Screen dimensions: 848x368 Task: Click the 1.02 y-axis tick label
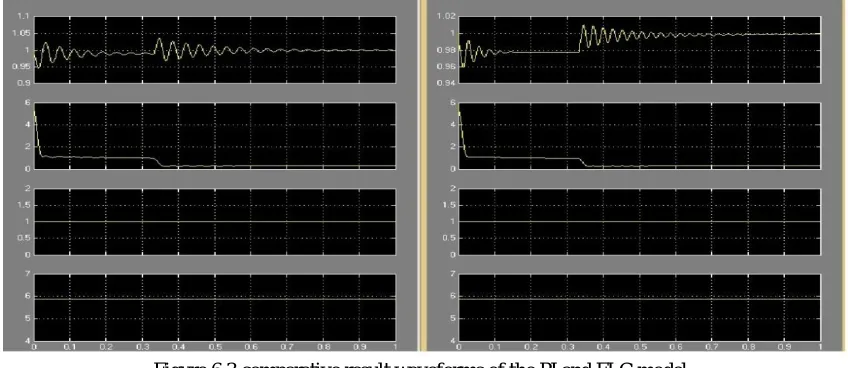(x=446, y=17)
